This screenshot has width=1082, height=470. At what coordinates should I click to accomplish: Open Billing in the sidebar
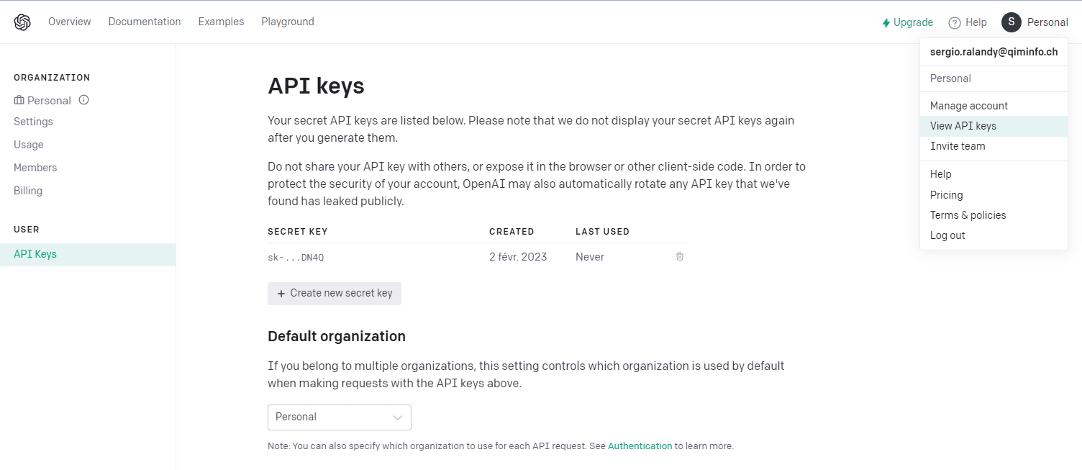(x=28, y=190)
